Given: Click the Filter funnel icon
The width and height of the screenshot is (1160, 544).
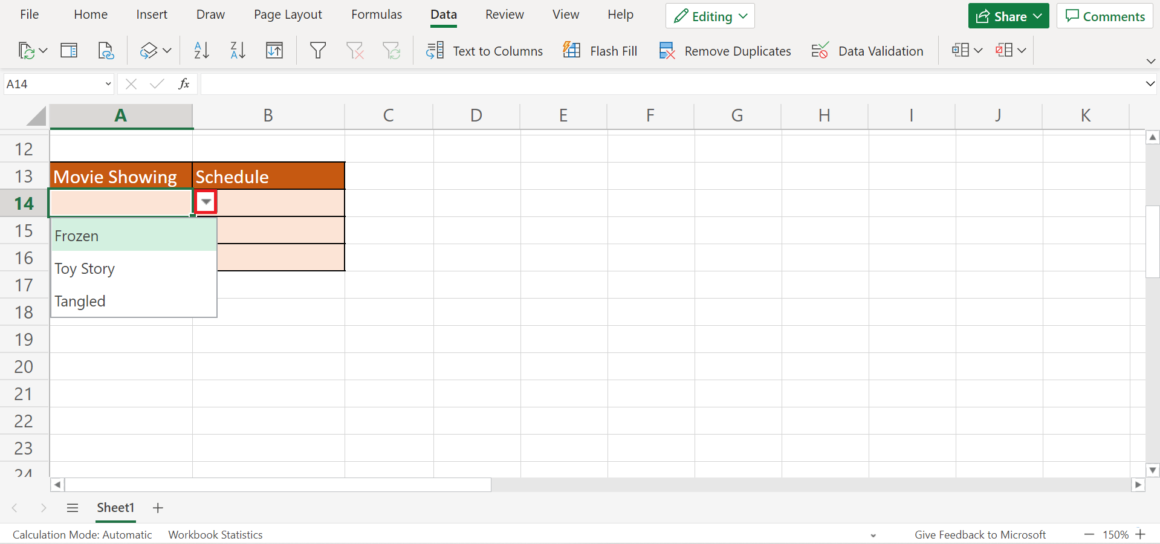Looking at the screenshot, I should 318,50.
